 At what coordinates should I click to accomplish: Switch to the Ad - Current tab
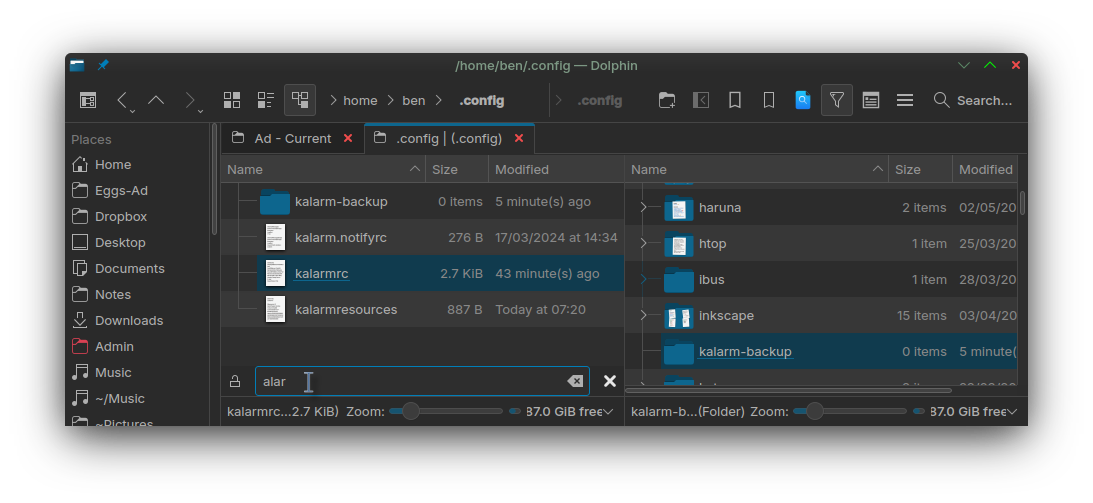click(x=293, y=139)
